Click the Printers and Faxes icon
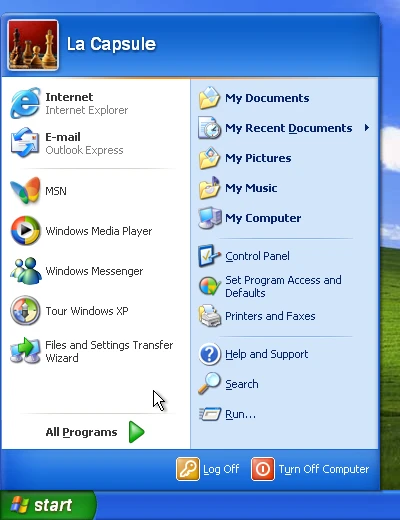 pos(209,316)
